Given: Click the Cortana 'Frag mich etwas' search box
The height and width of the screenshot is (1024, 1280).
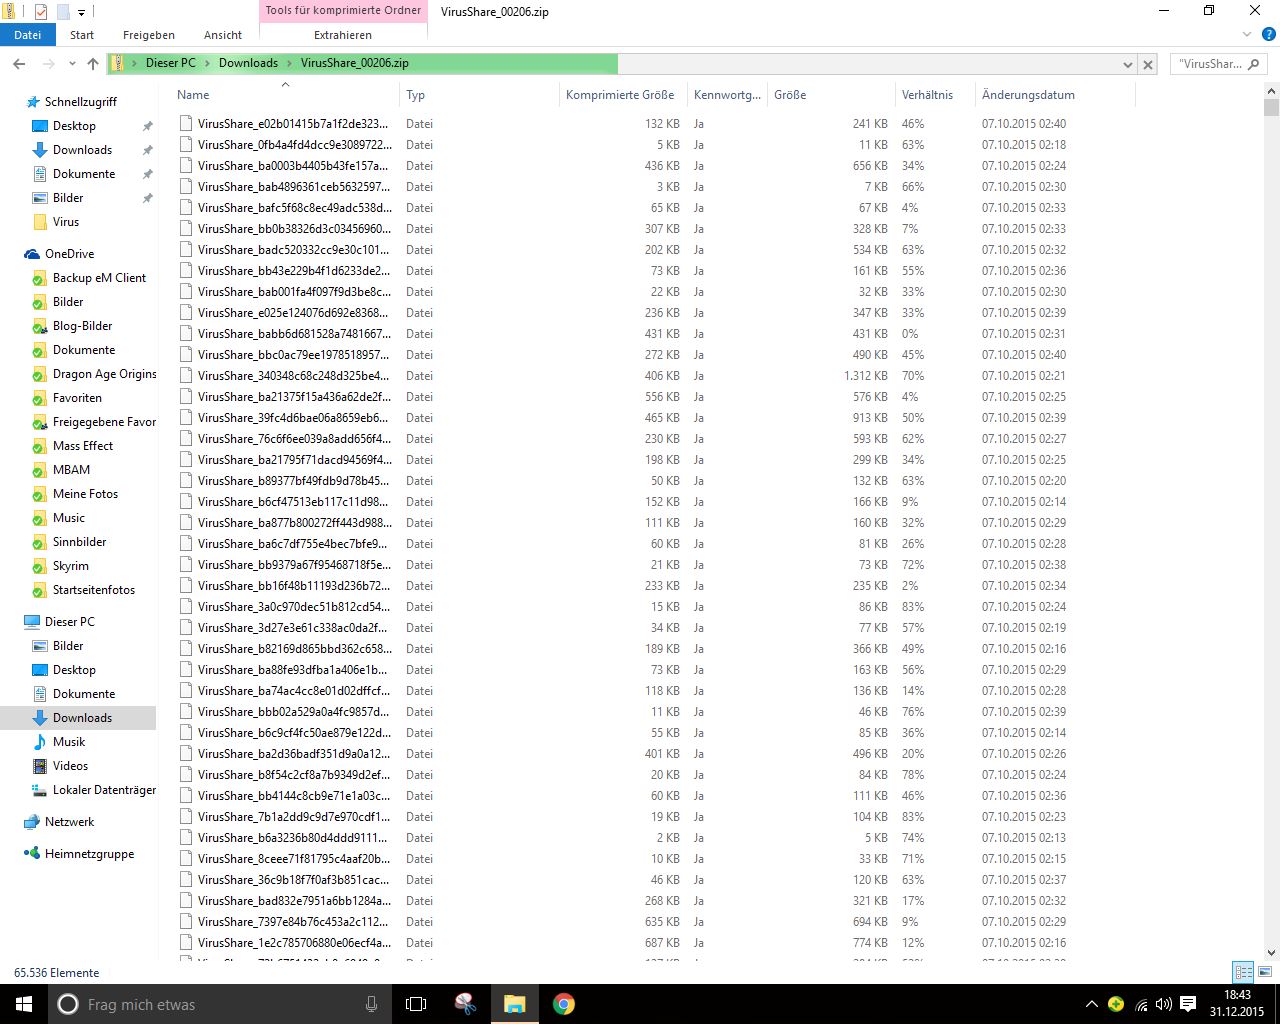Looking at the screenshot, I should click(220, 1004).
